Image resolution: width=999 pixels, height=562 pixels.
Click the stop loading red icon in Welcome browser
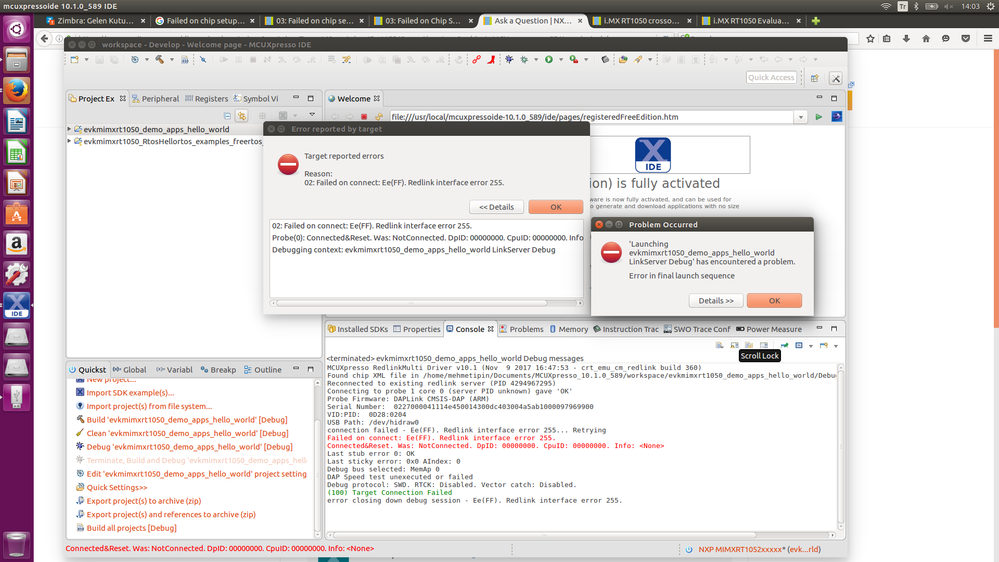coord(364,117)
